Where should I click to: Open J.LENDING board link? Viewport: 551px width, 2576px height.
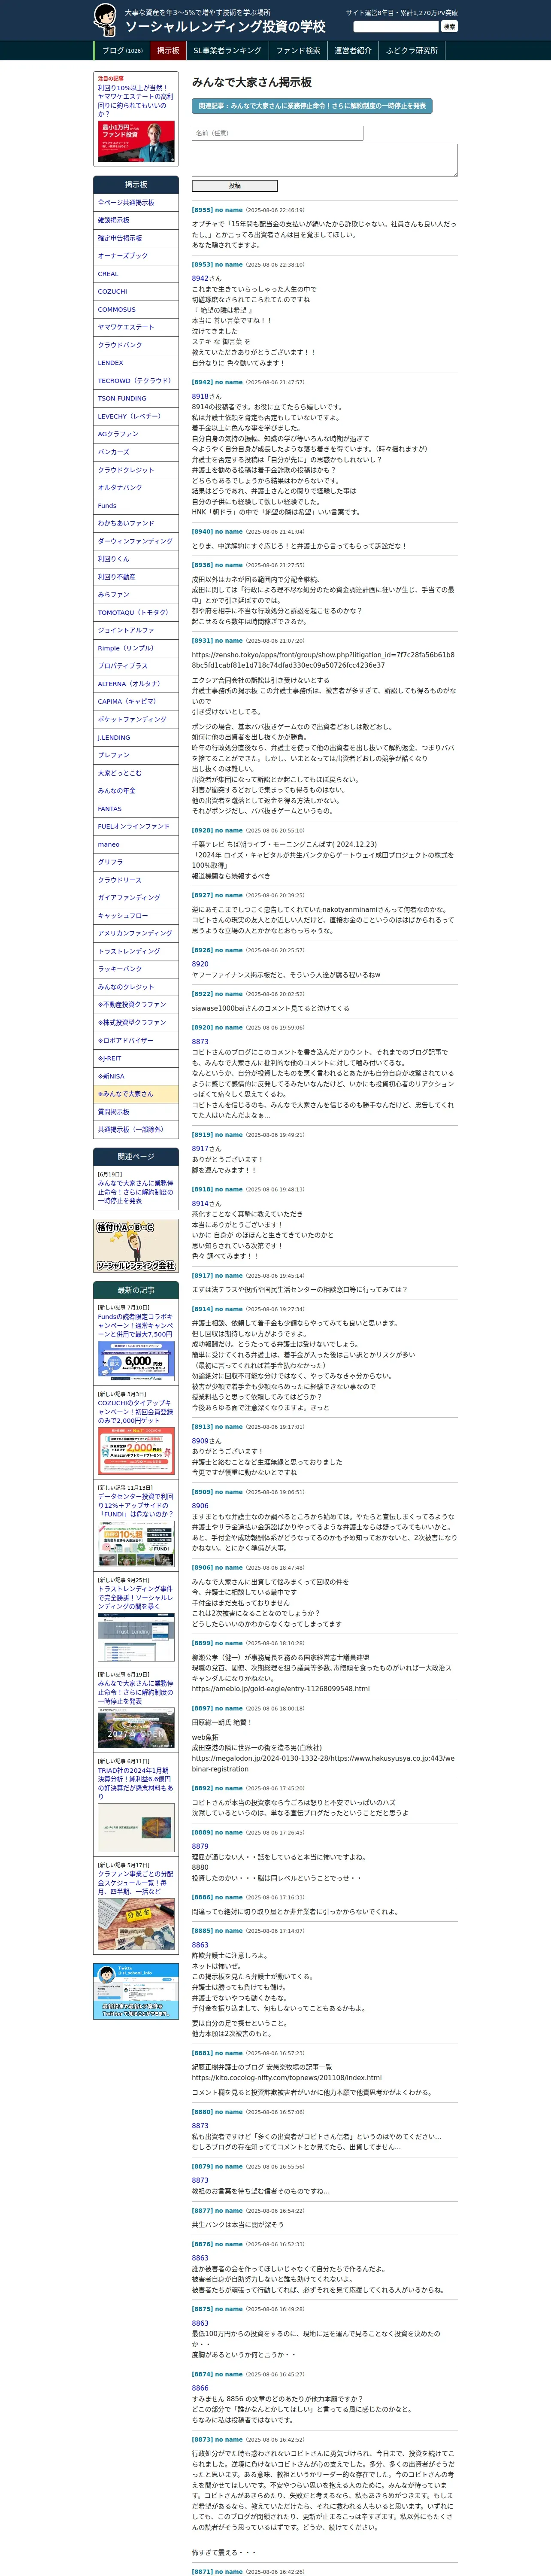[136, 737]
